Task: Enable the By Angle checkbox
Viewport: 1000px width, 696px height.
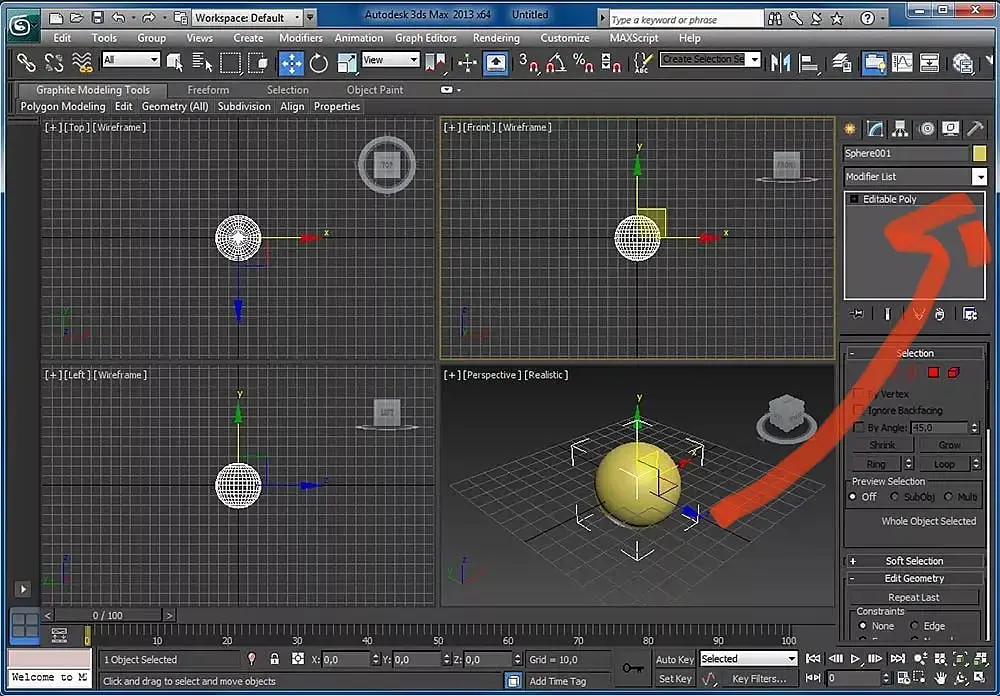Action: [858, 428]
